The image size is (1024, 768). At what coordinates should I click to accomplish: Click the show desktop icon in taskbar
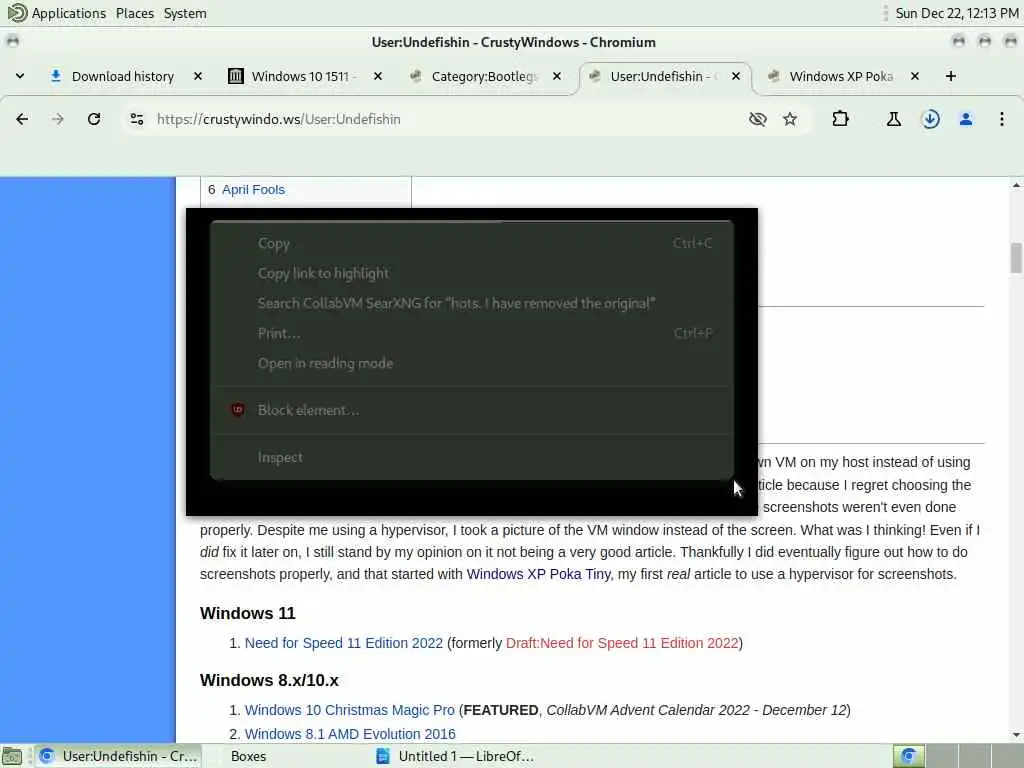point(12,756)
